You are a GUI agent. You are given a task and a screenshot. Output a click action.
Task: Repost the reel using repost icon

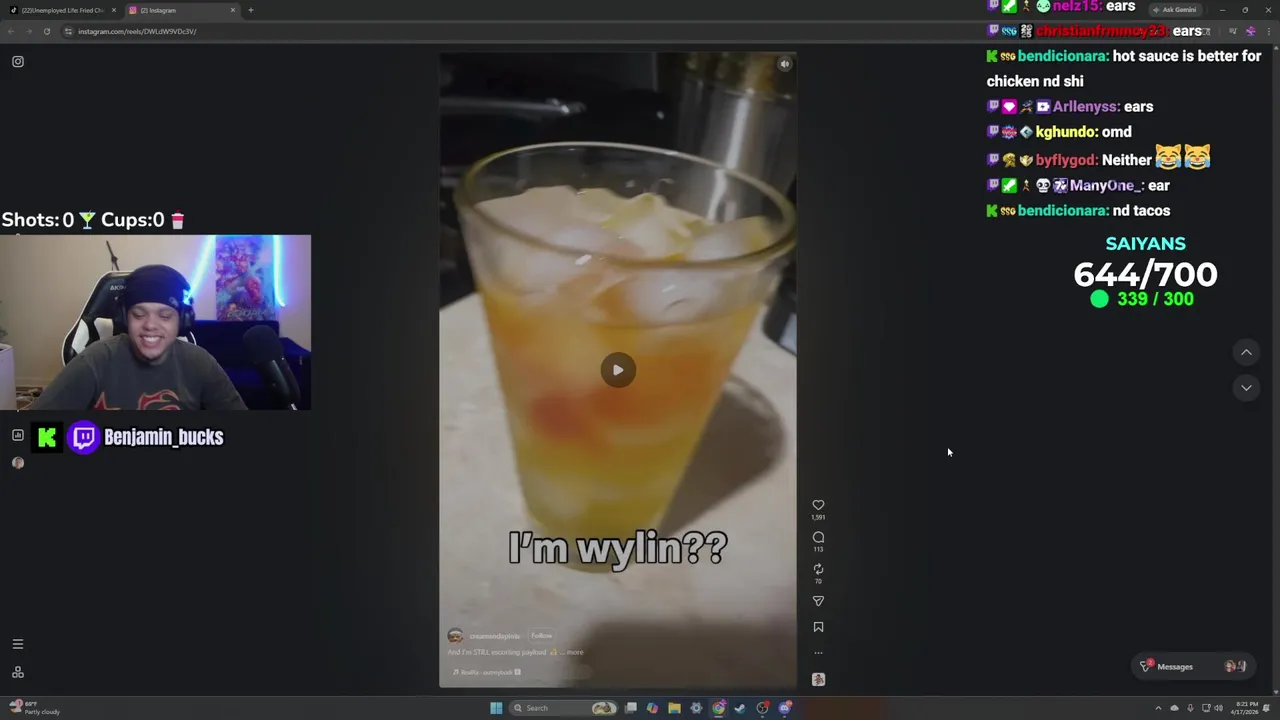coord(818,569)
